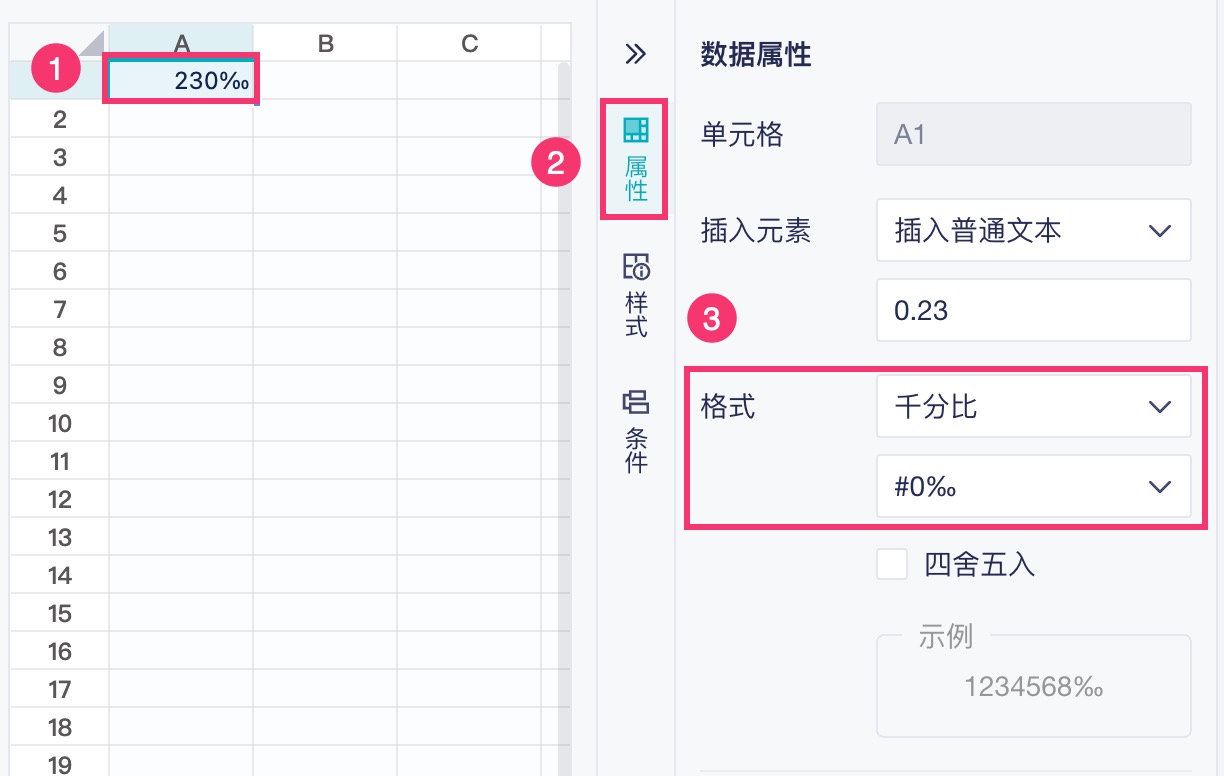This screenshot has width=1224, height=776.
Task: Click cell B1 in the grid
Action: [x=325, y=81]
